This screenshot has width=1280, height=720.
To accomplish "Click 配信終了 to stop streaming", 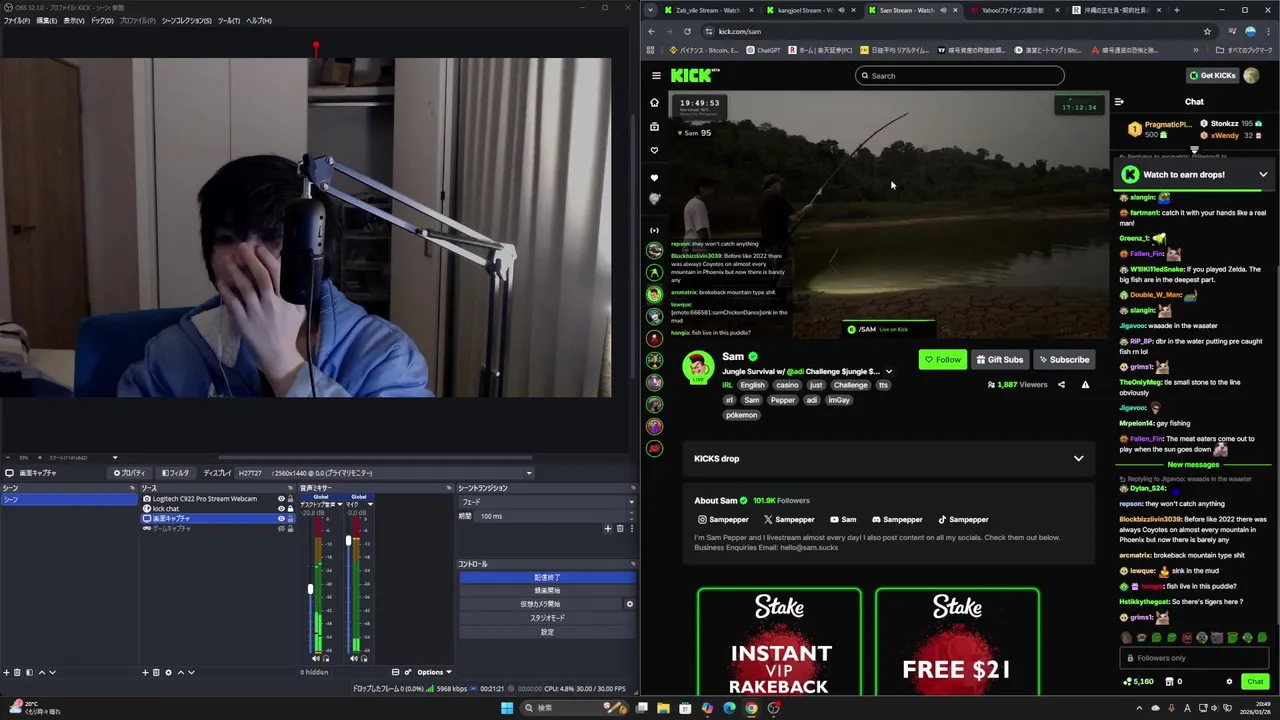I will (547, 577).
